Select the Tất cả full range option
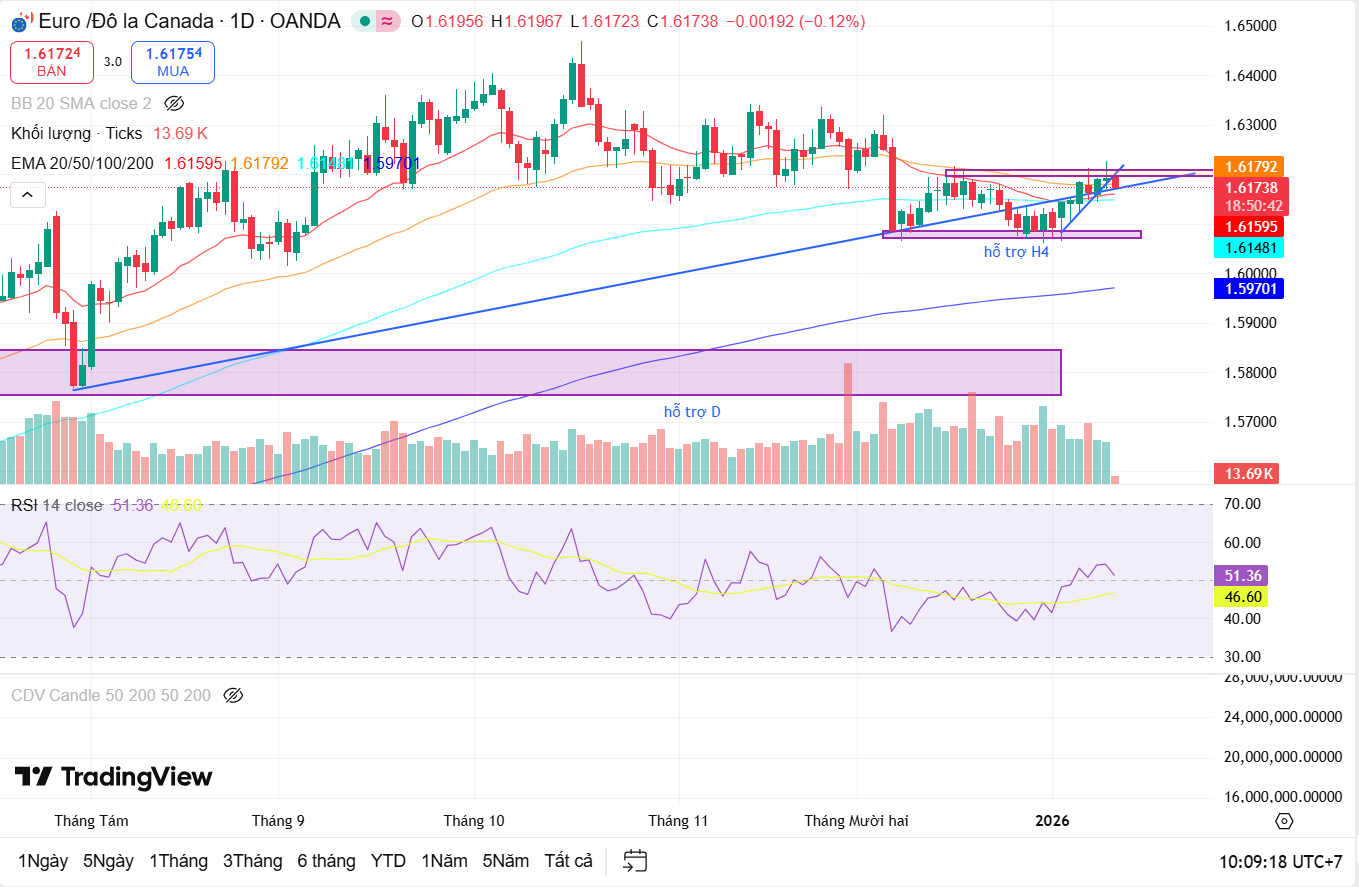This screenshot has width=1359, height=887. point(568,861)
